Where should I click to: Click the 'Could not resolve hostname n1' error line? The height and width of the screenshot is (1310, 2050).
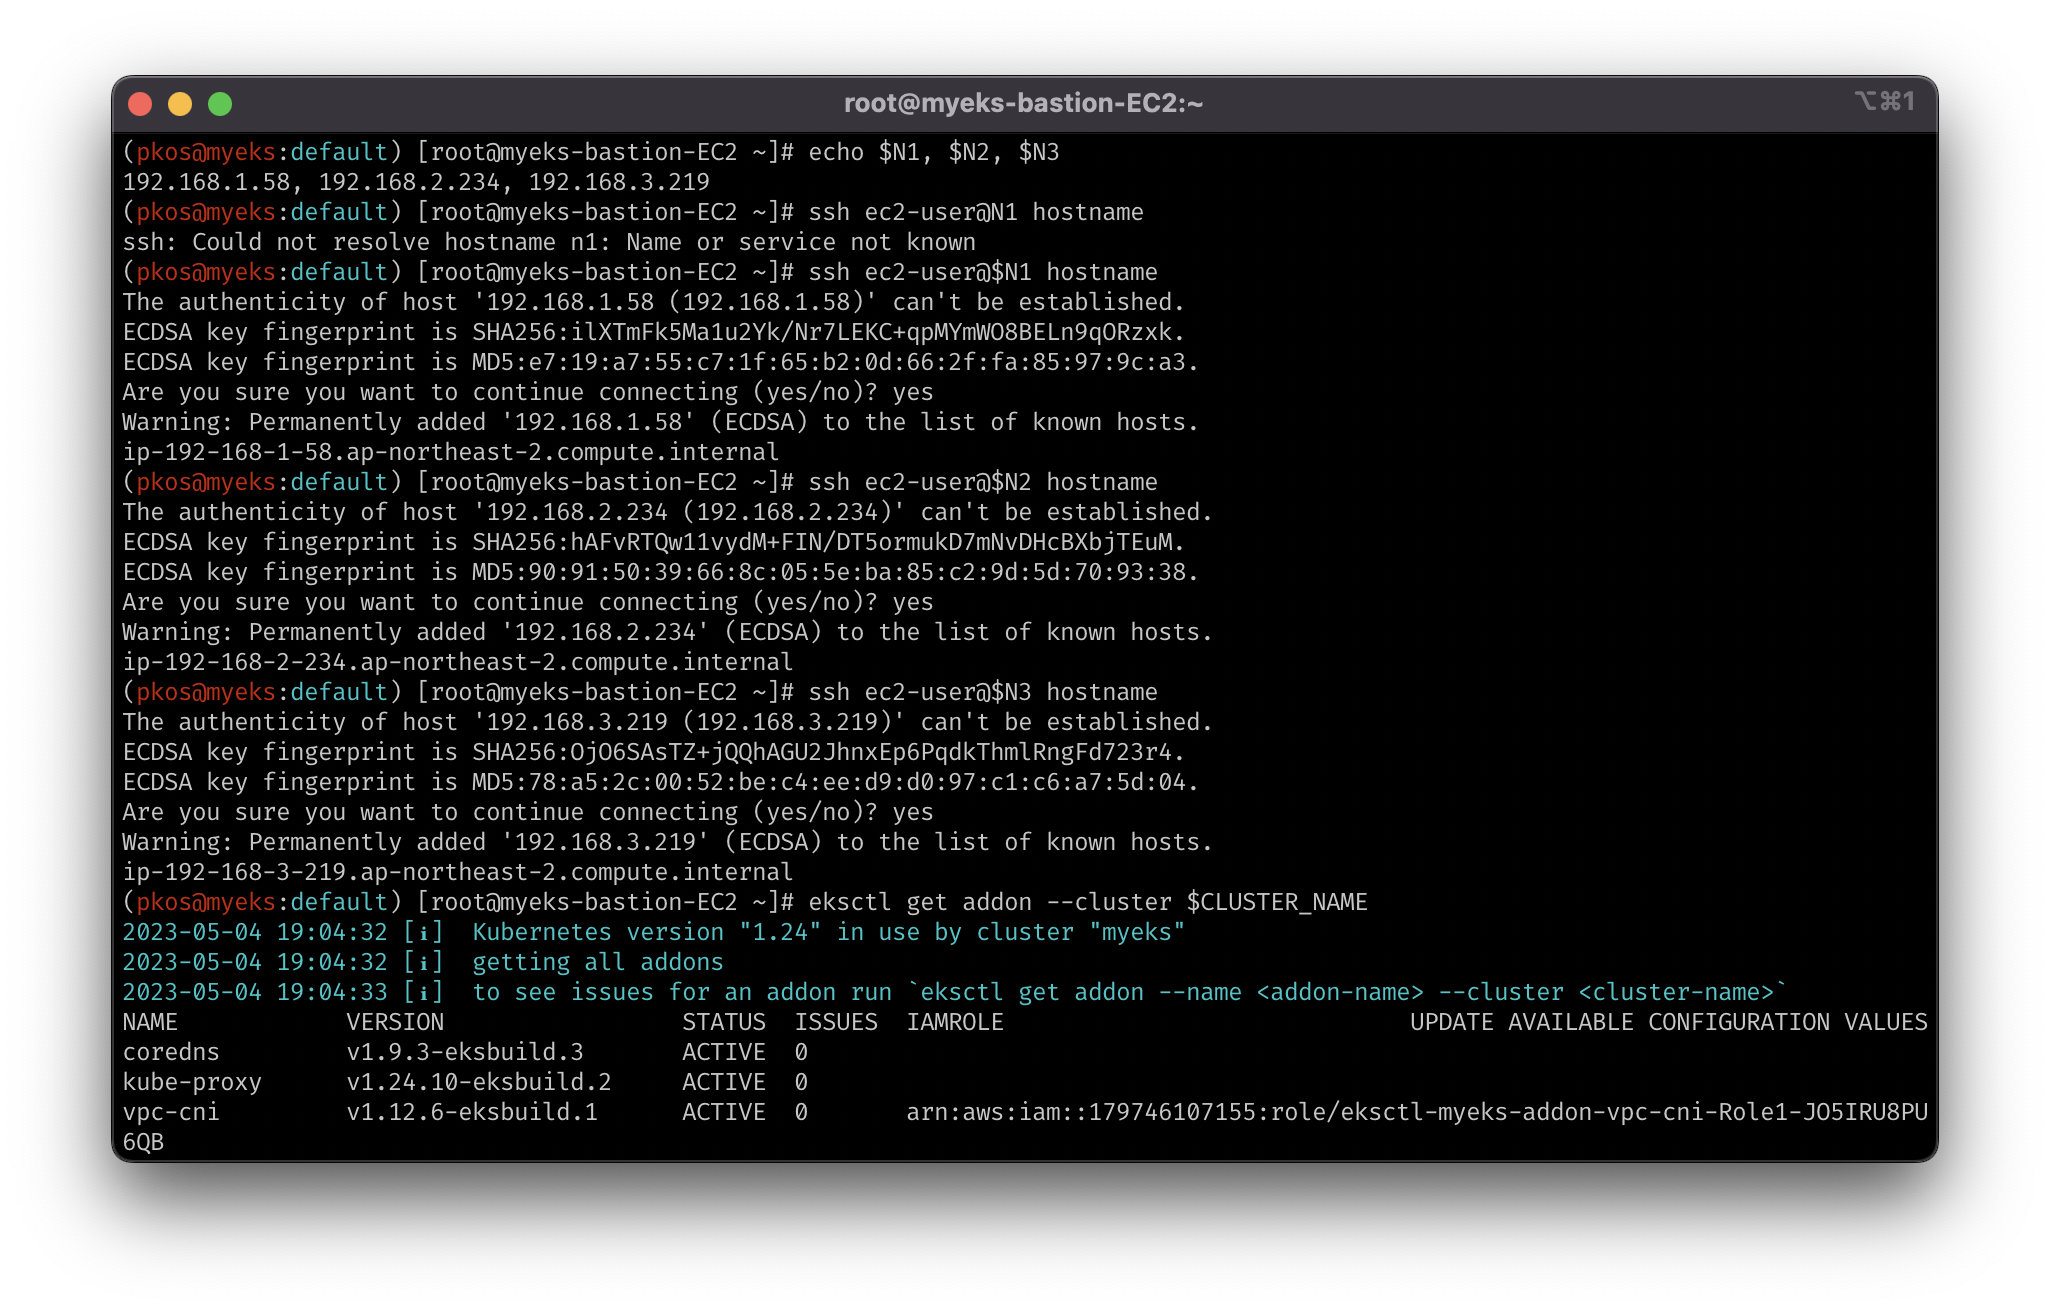549,242
